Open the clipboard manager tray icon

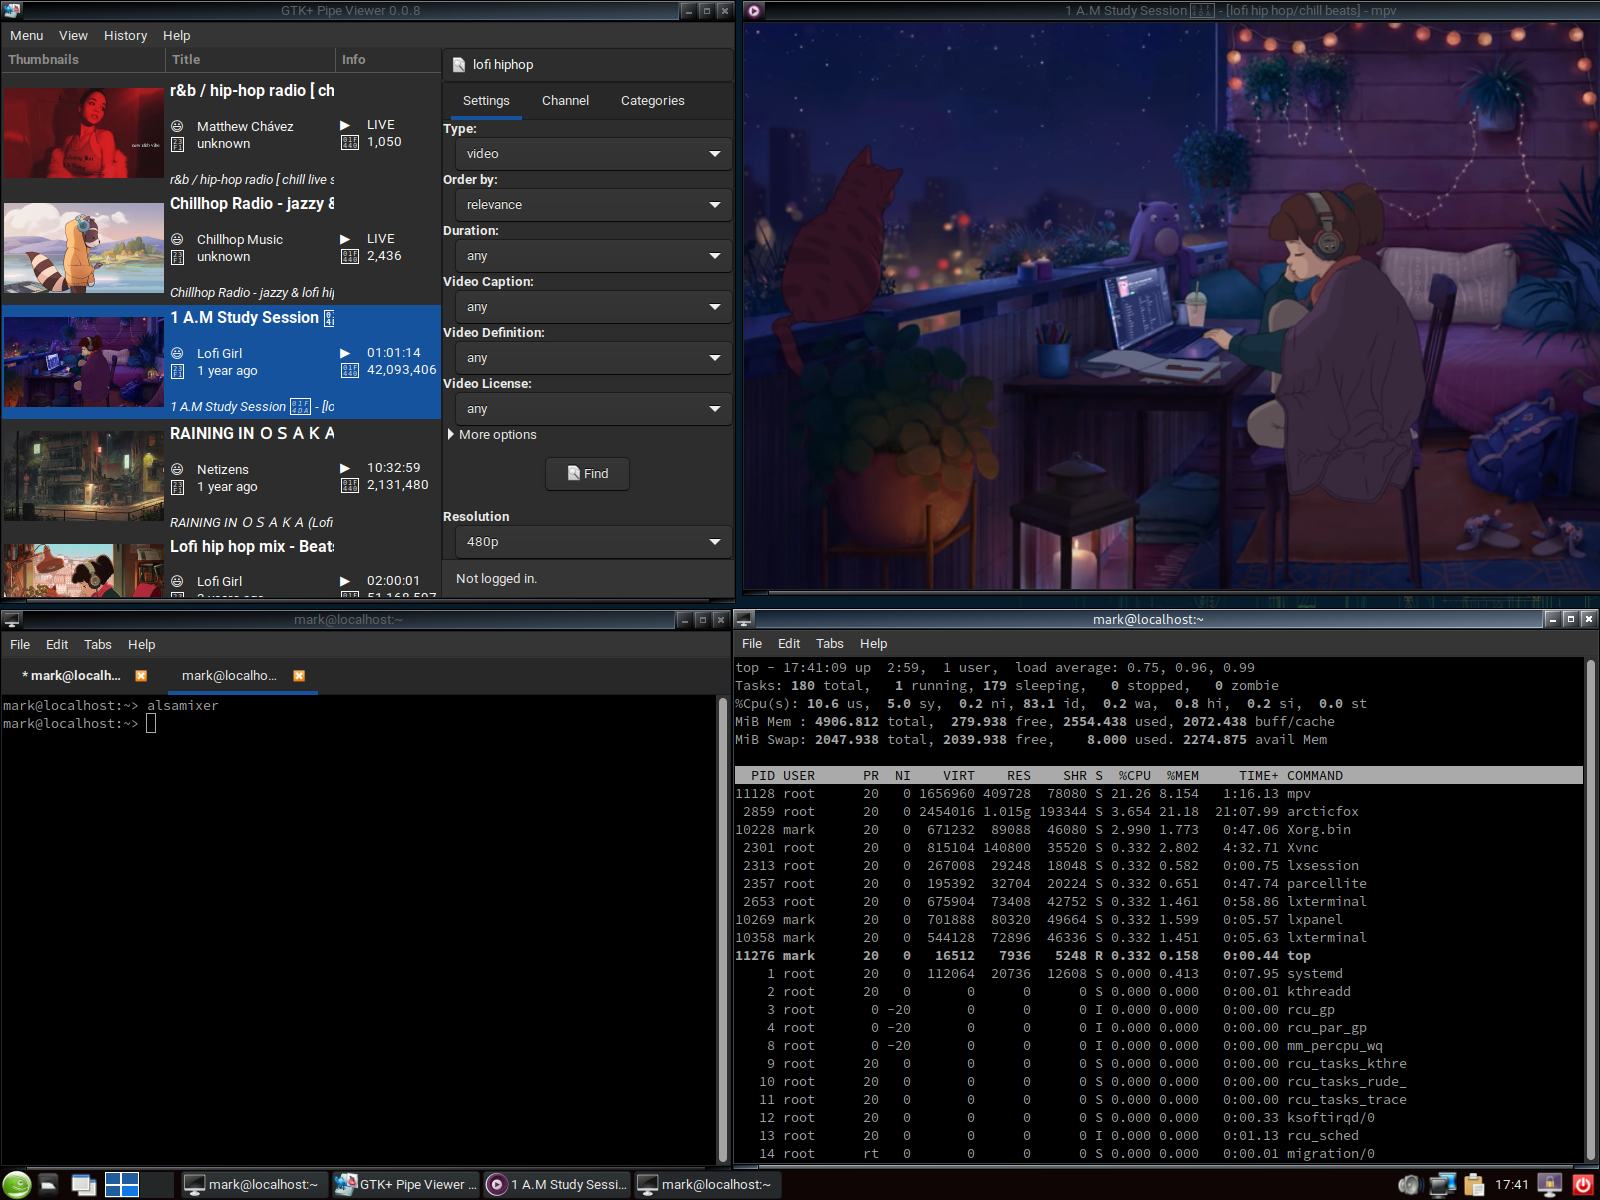[1473, 1185]
